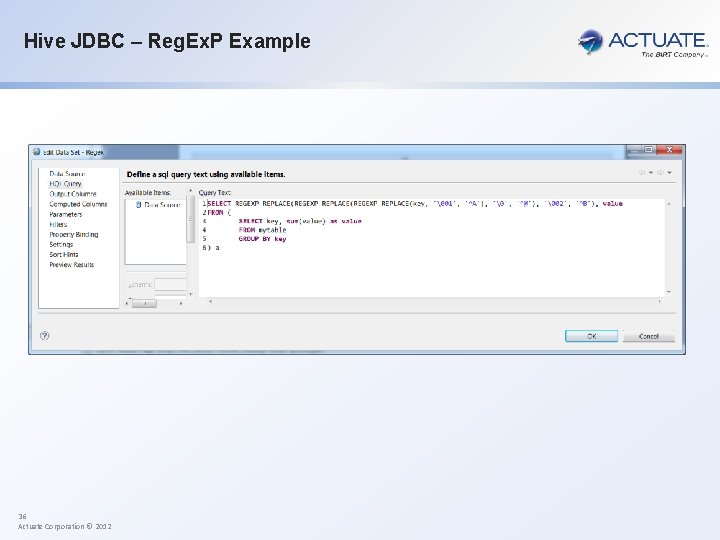Click the forward navigation arrow icon
The height and width of the screenshot is (540, 720).
660,173
